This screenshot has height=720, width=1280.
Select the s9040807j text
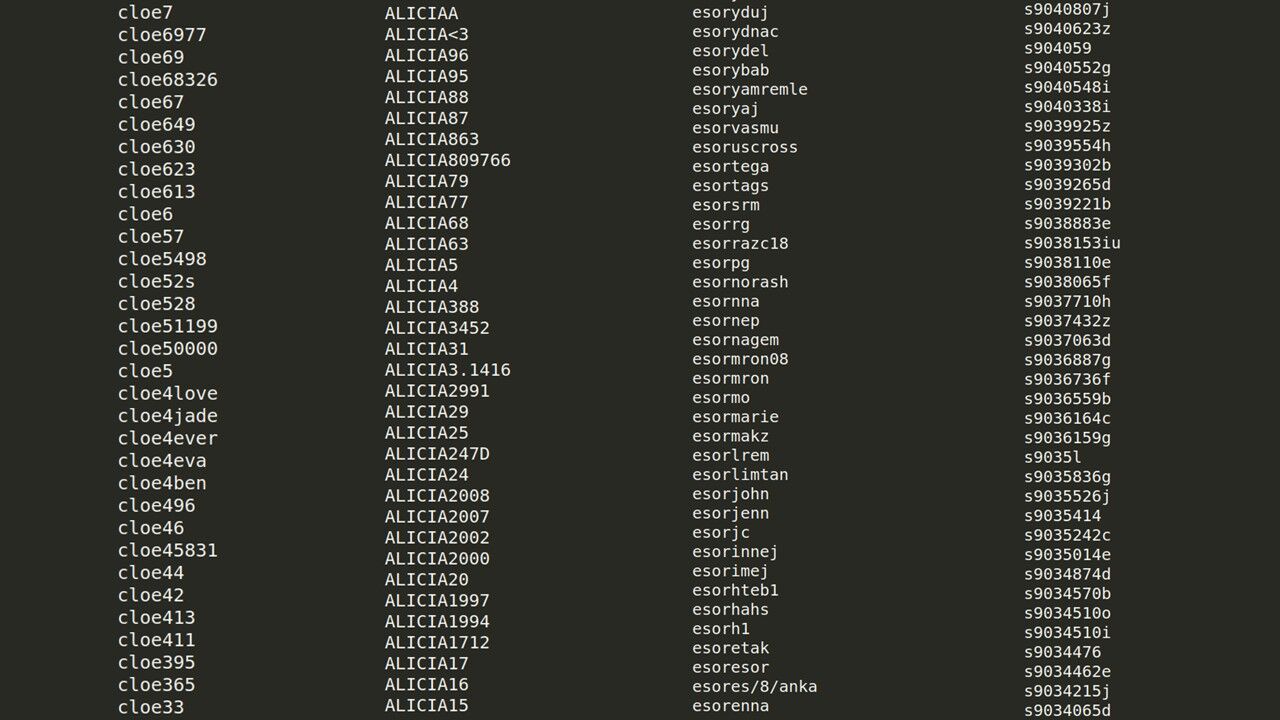[x=1067, y=9]
